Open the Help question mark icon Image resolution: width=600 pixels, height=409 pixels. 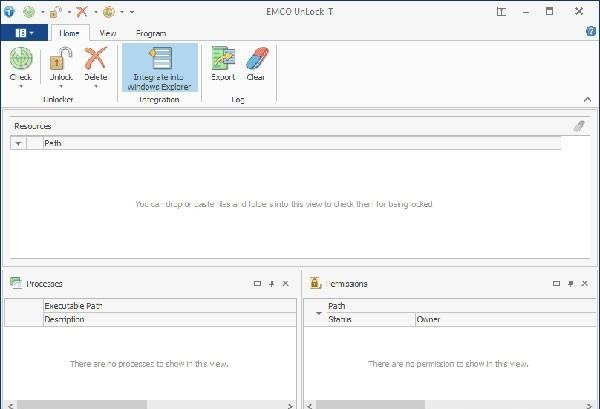pyautogui.click(x=591, y=31)
